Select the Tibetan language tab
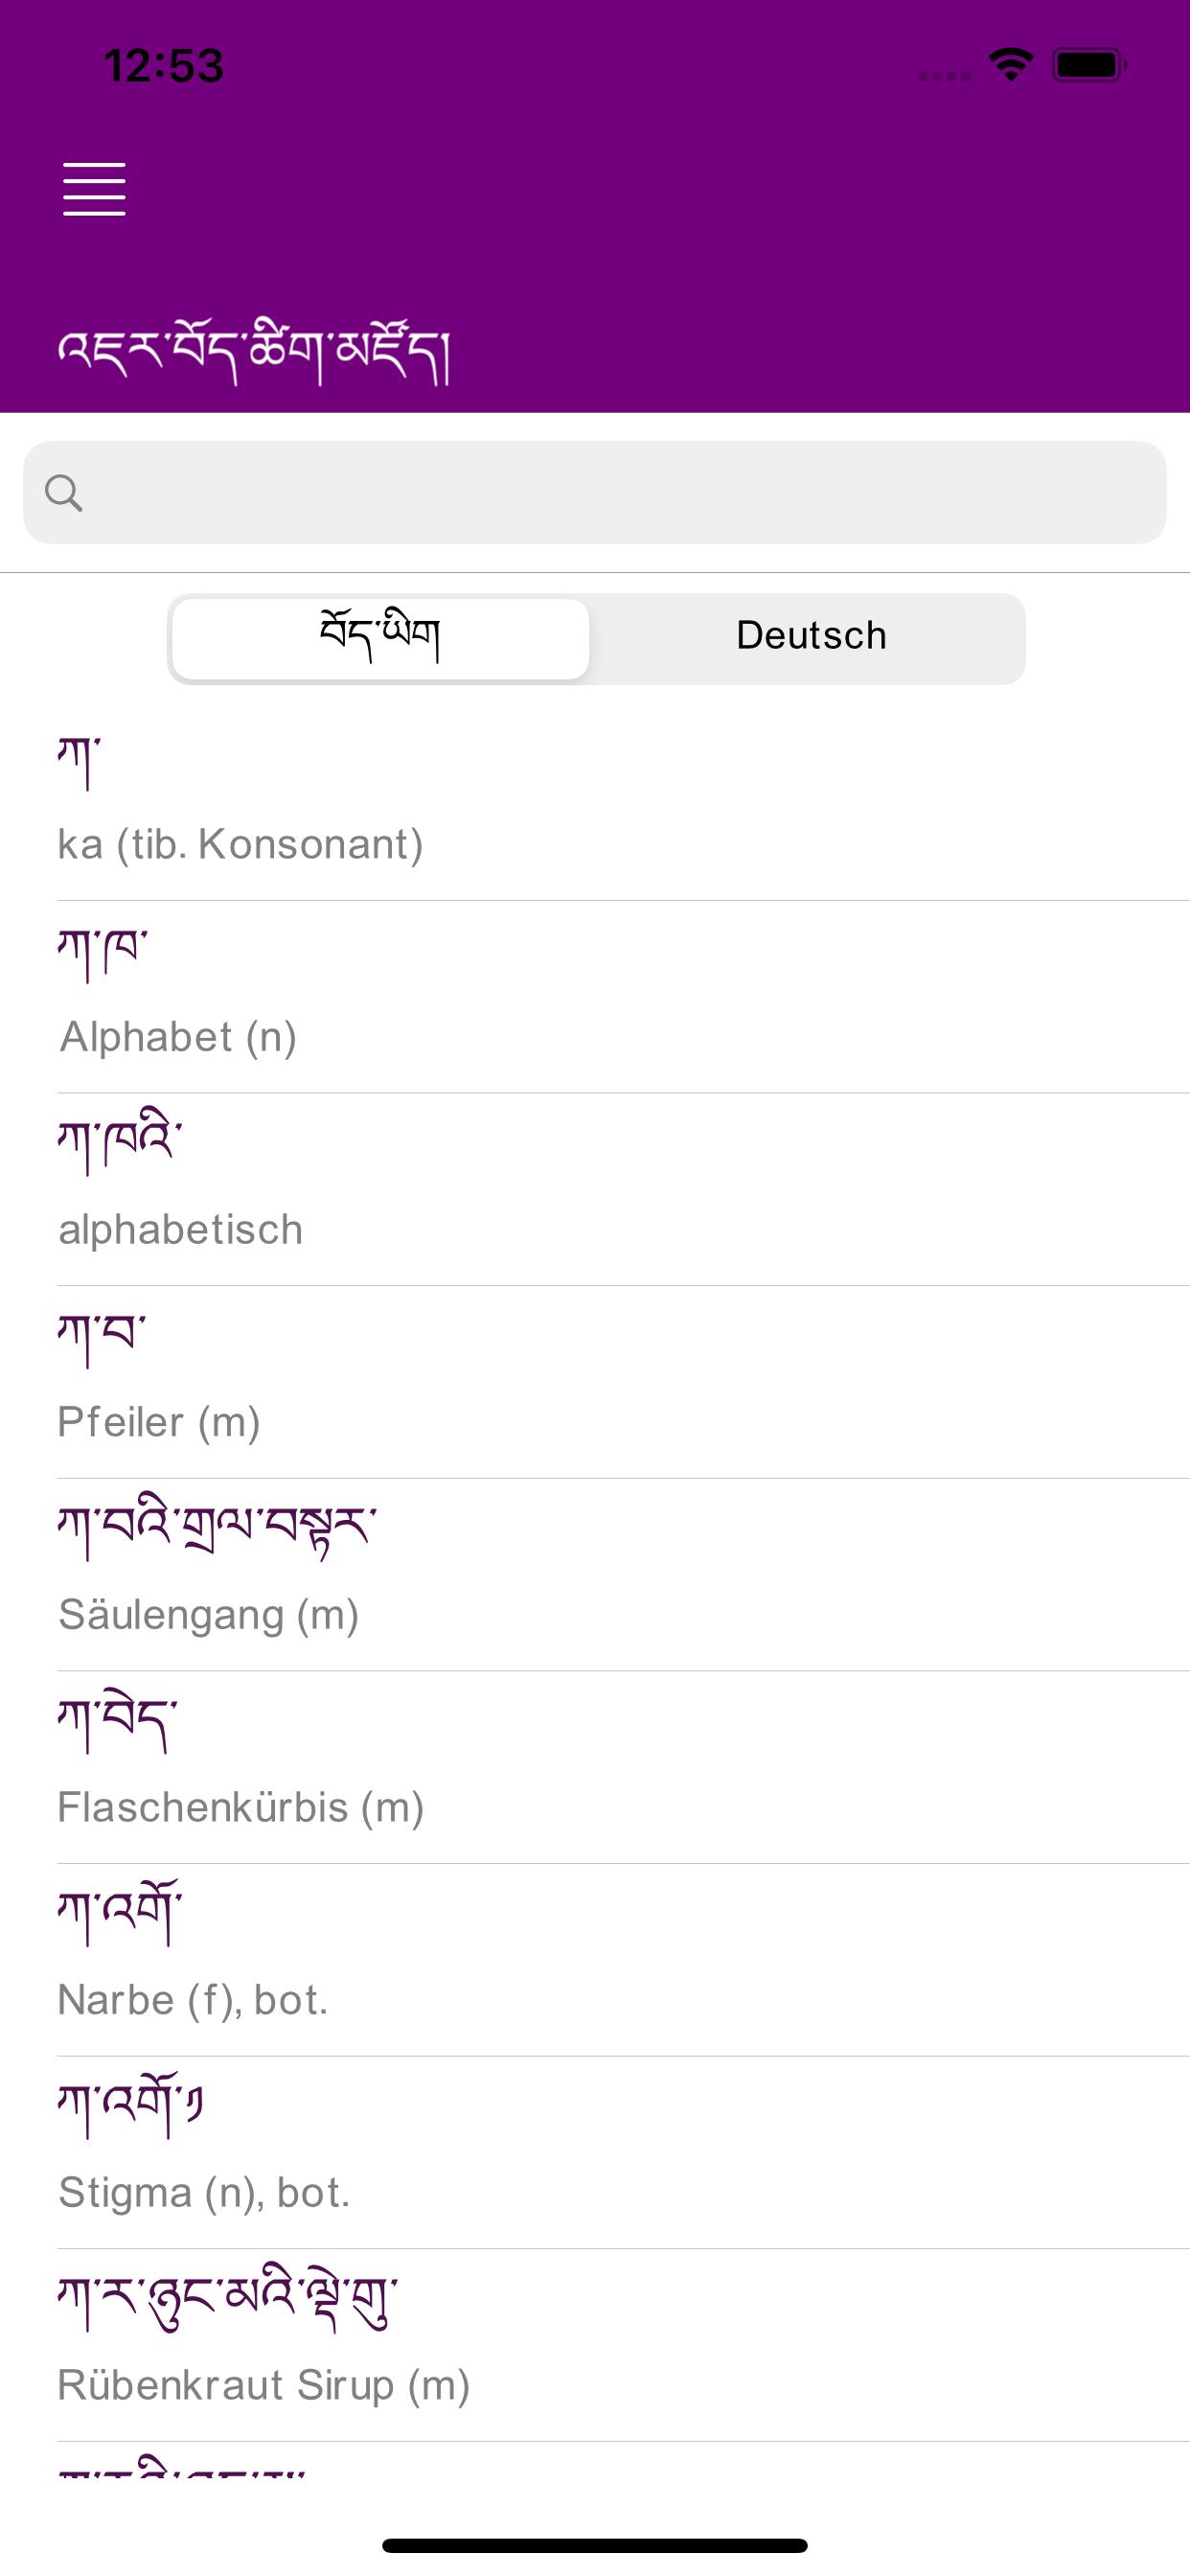 point(380,637)
